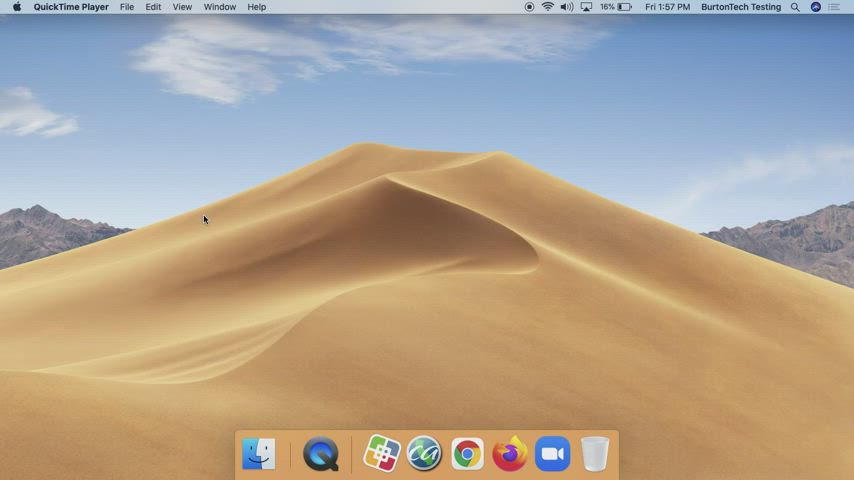Open Finder from the Dock
The image size is (854, 480).
(x=259, y=454)
